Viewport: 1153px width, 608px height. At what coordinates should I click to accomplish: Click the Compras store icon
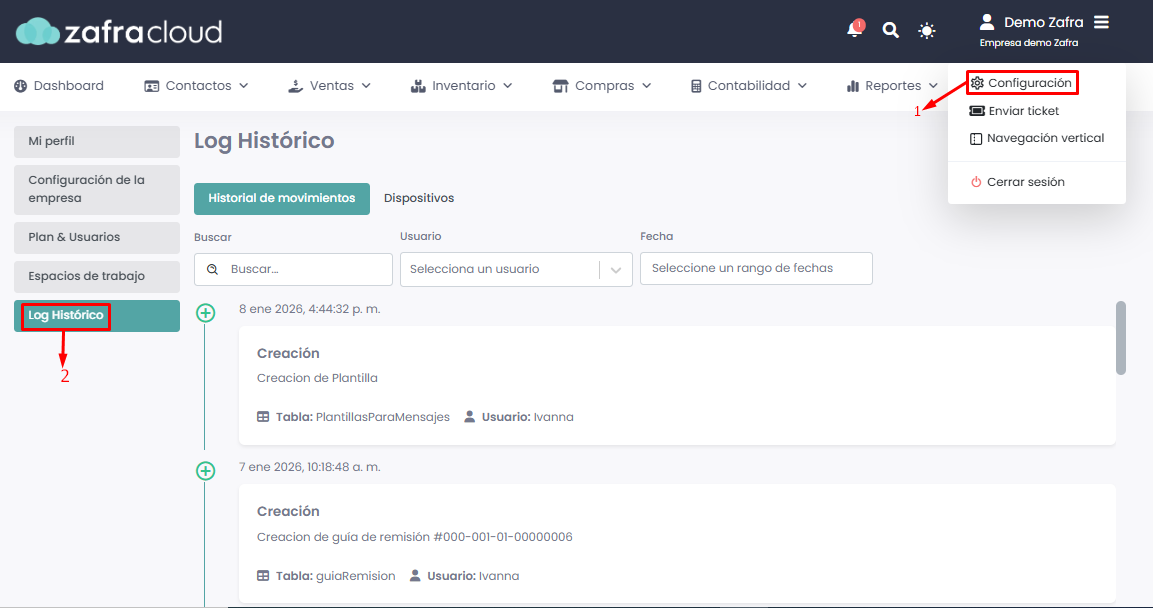560,86
